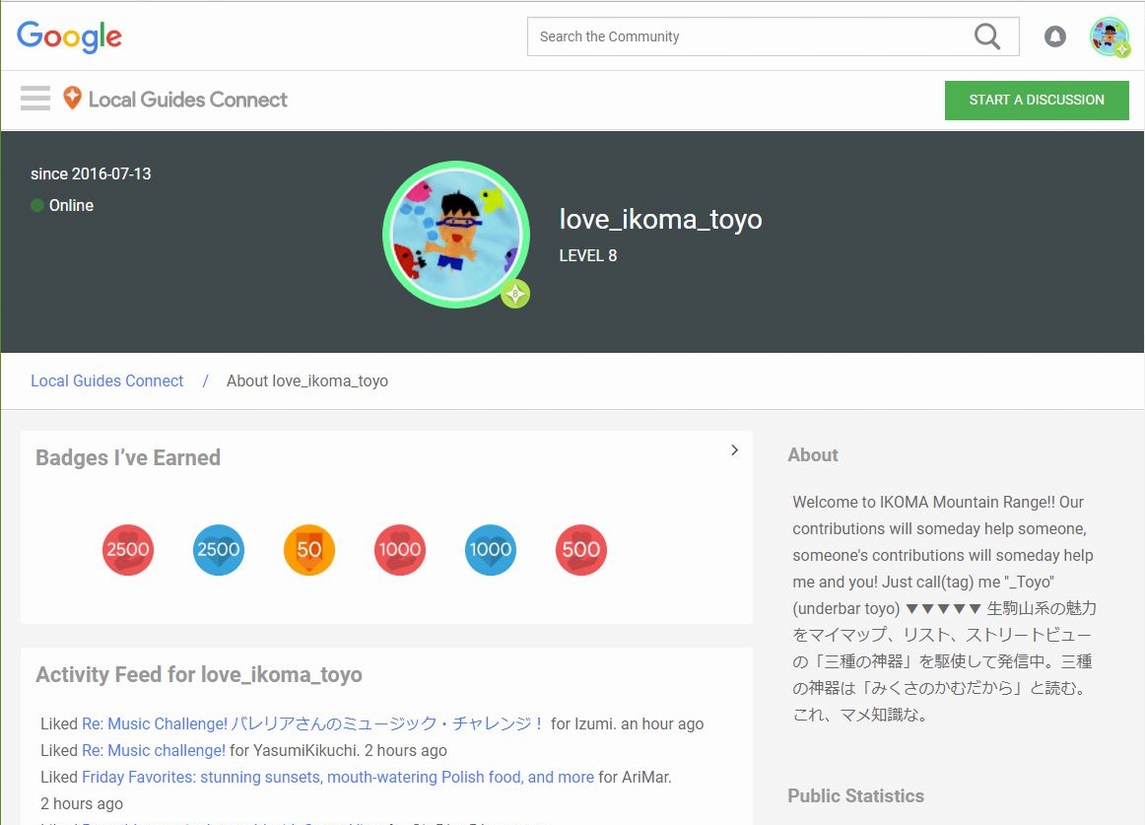
Task: Click the search magnifier icon
Action: coord(987,37)
